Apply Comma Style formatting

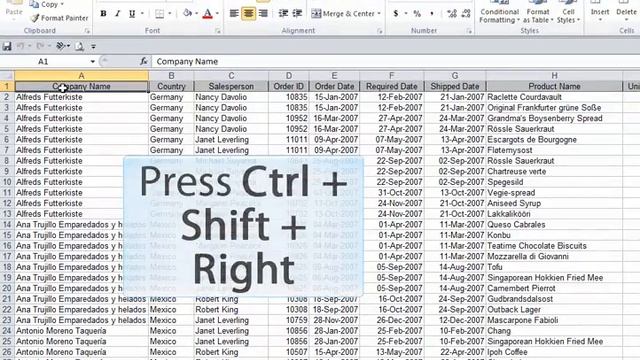point(431,13)
